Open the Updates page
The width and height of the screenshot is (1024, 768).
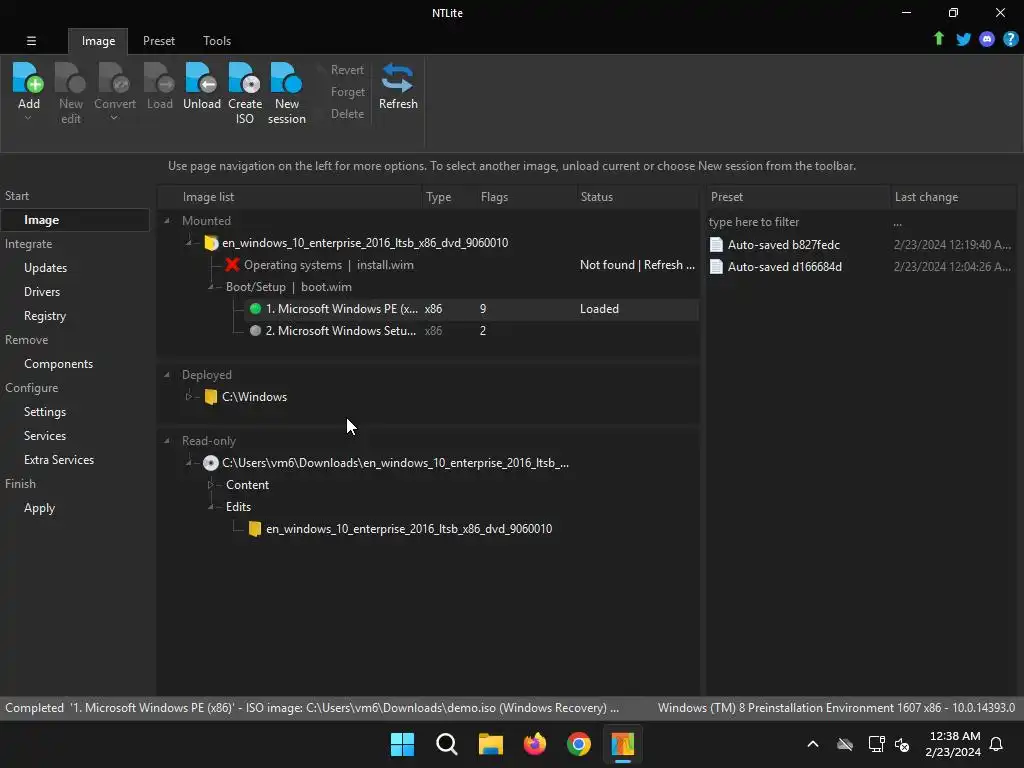pos(45,268)
